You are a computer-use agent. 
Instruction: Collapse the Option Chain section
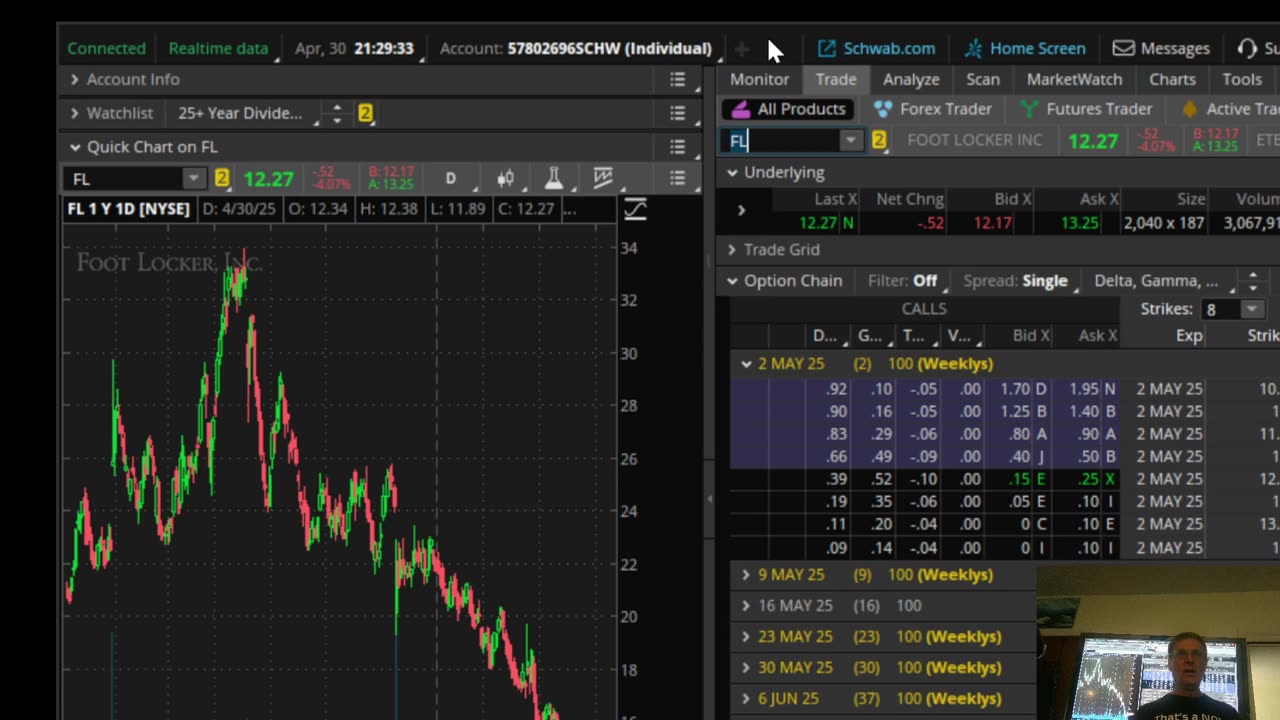[732, 281]
